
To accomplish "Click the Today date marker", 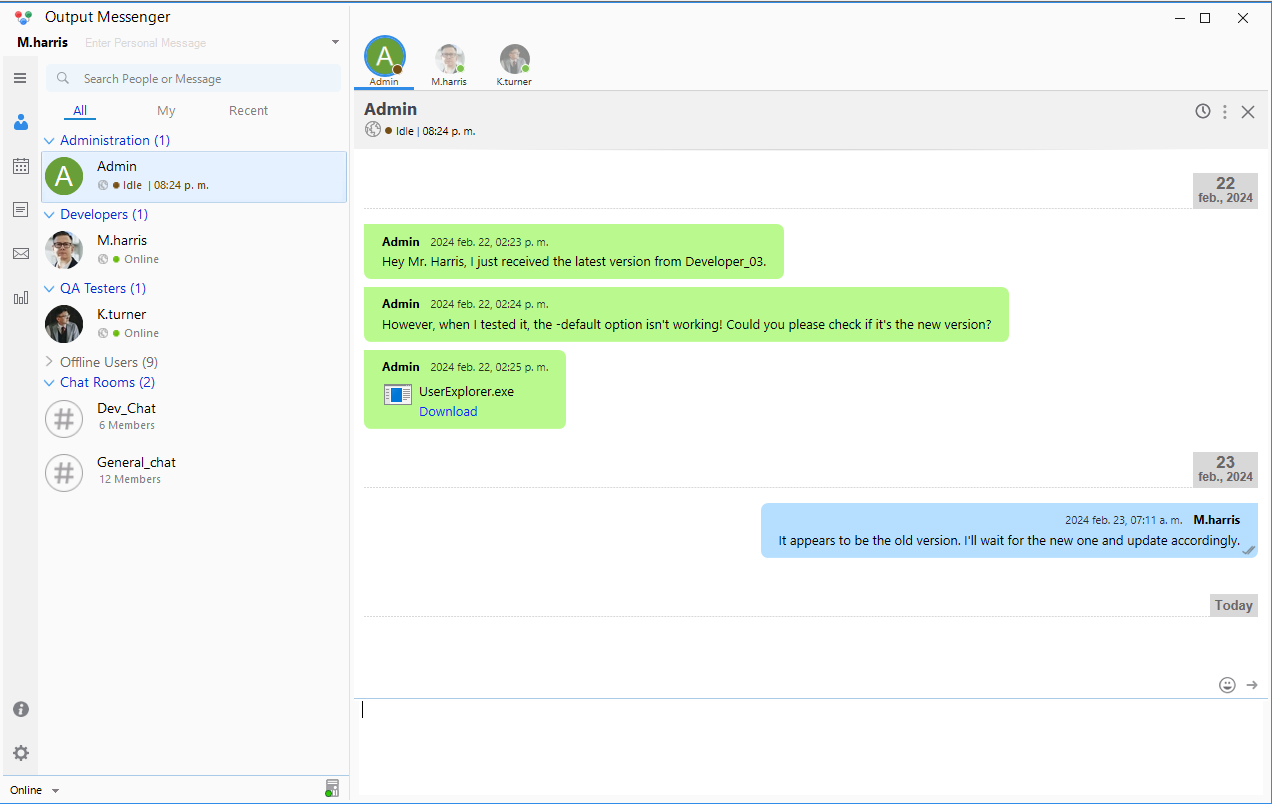I will point(1233,605).
